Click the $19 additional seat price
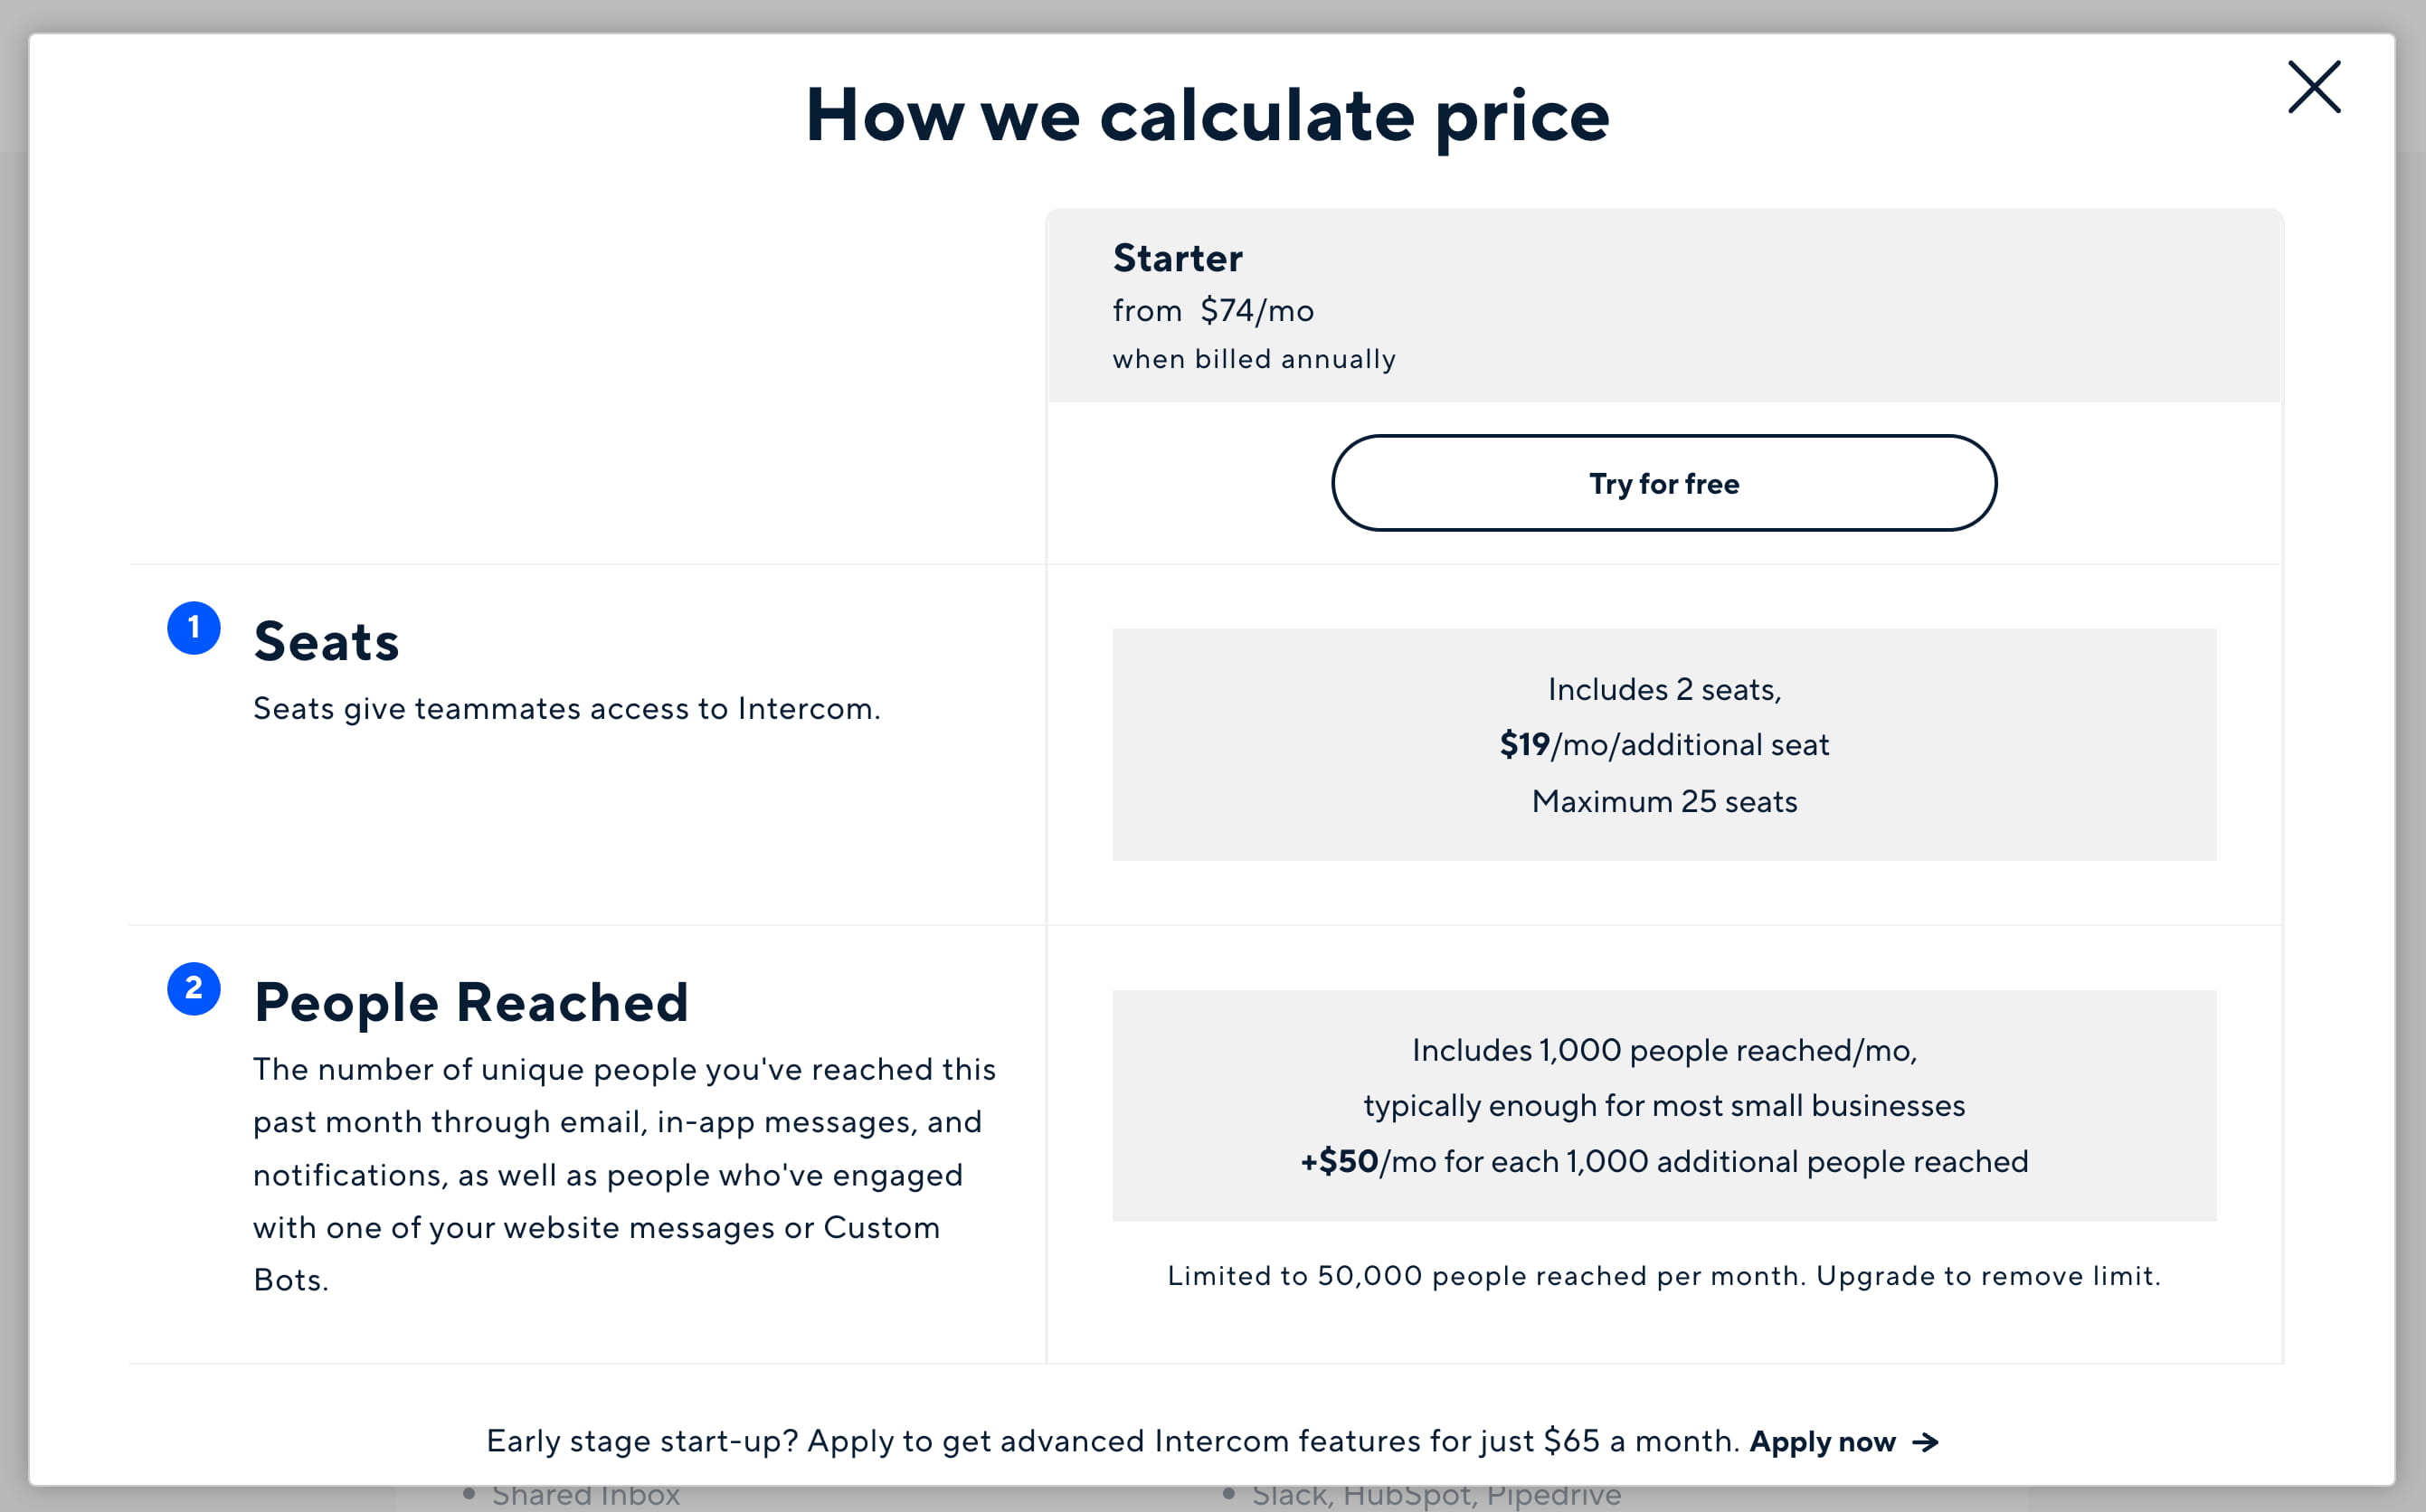The image size is (2426, 1512). pyautogui.click(x=1525, y=744)
